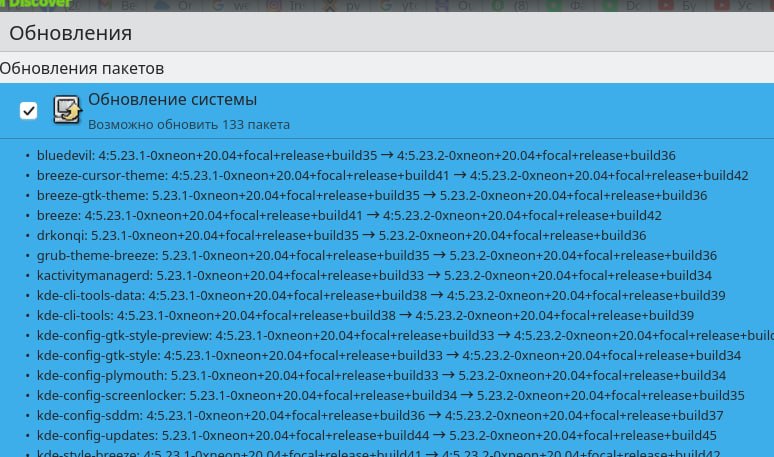Click the 'Обновления' page title
The image size is (774, 457).
click(x=71, y=34)
